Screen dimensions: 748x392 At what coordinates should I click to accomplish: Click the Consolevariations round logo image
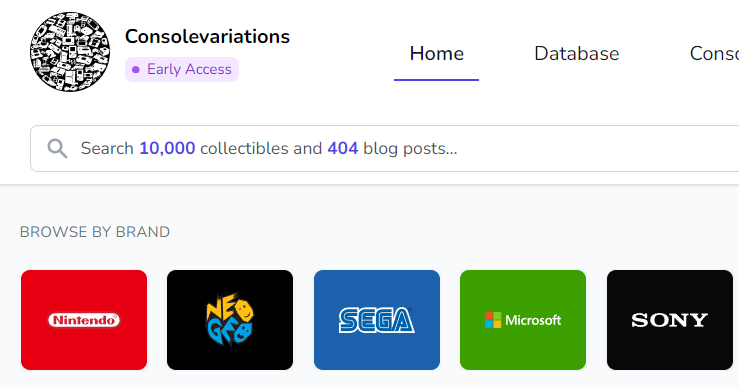click(x=70, y=52)
